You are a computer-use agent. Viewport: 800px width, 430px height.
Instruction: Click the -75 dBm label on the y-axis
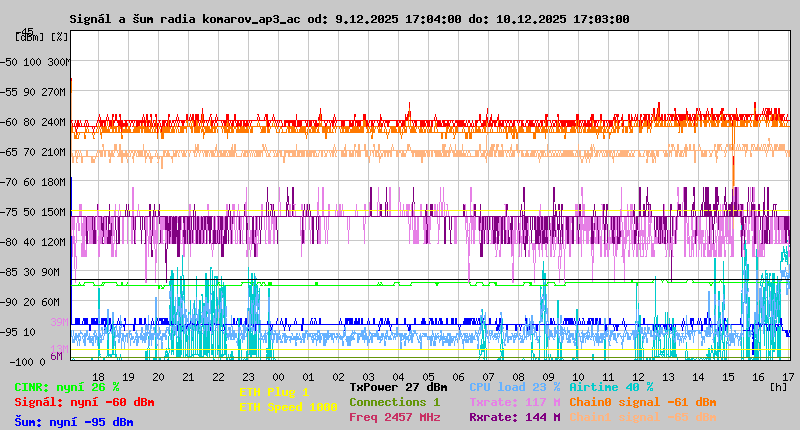[x=13, y=212]
